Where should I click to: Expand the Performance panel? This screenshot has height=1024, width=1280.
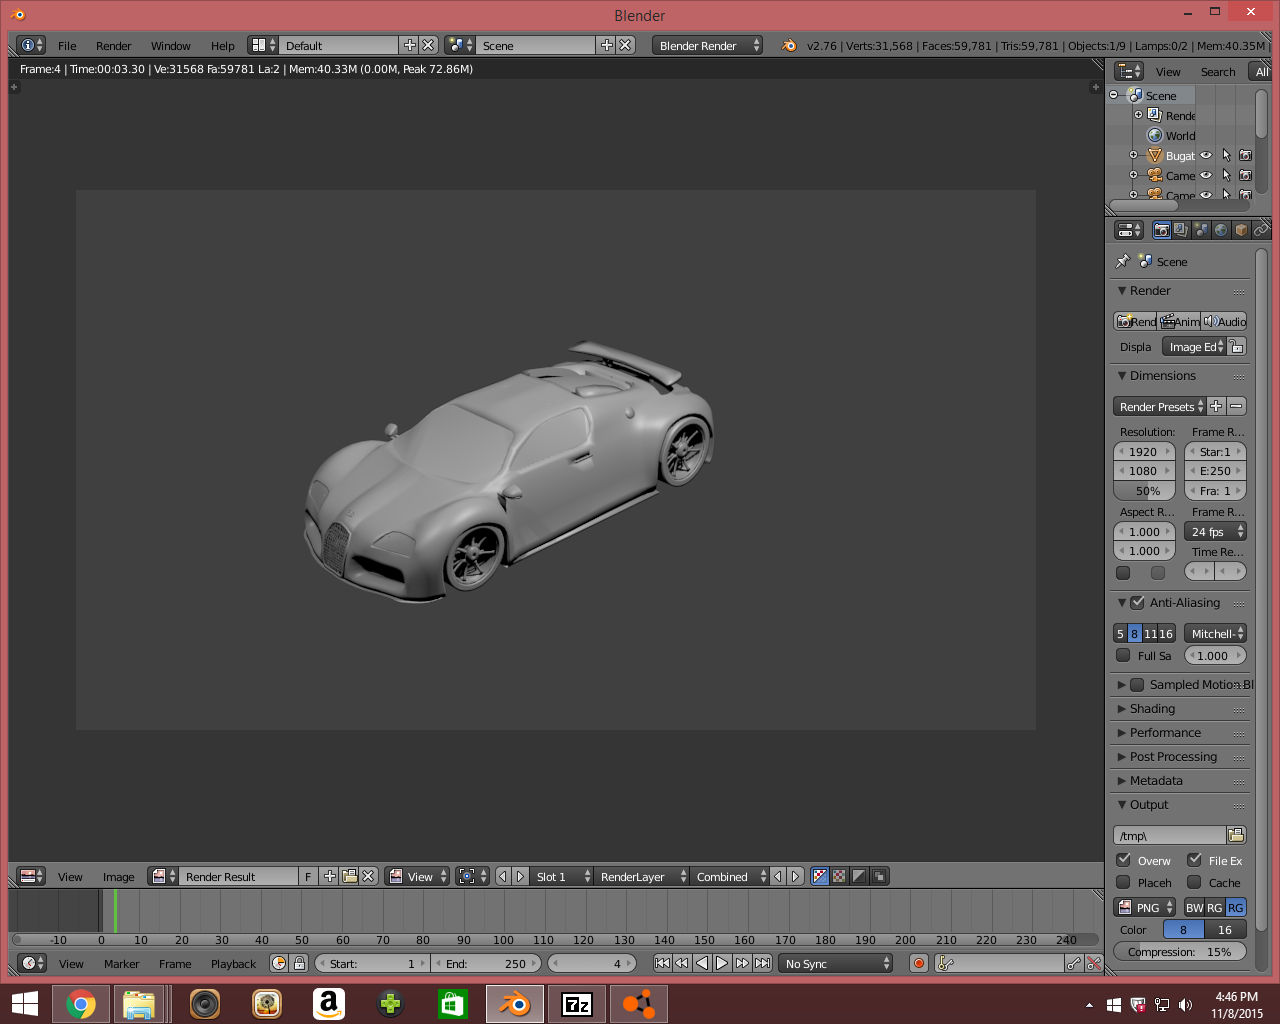[1165, 732]
